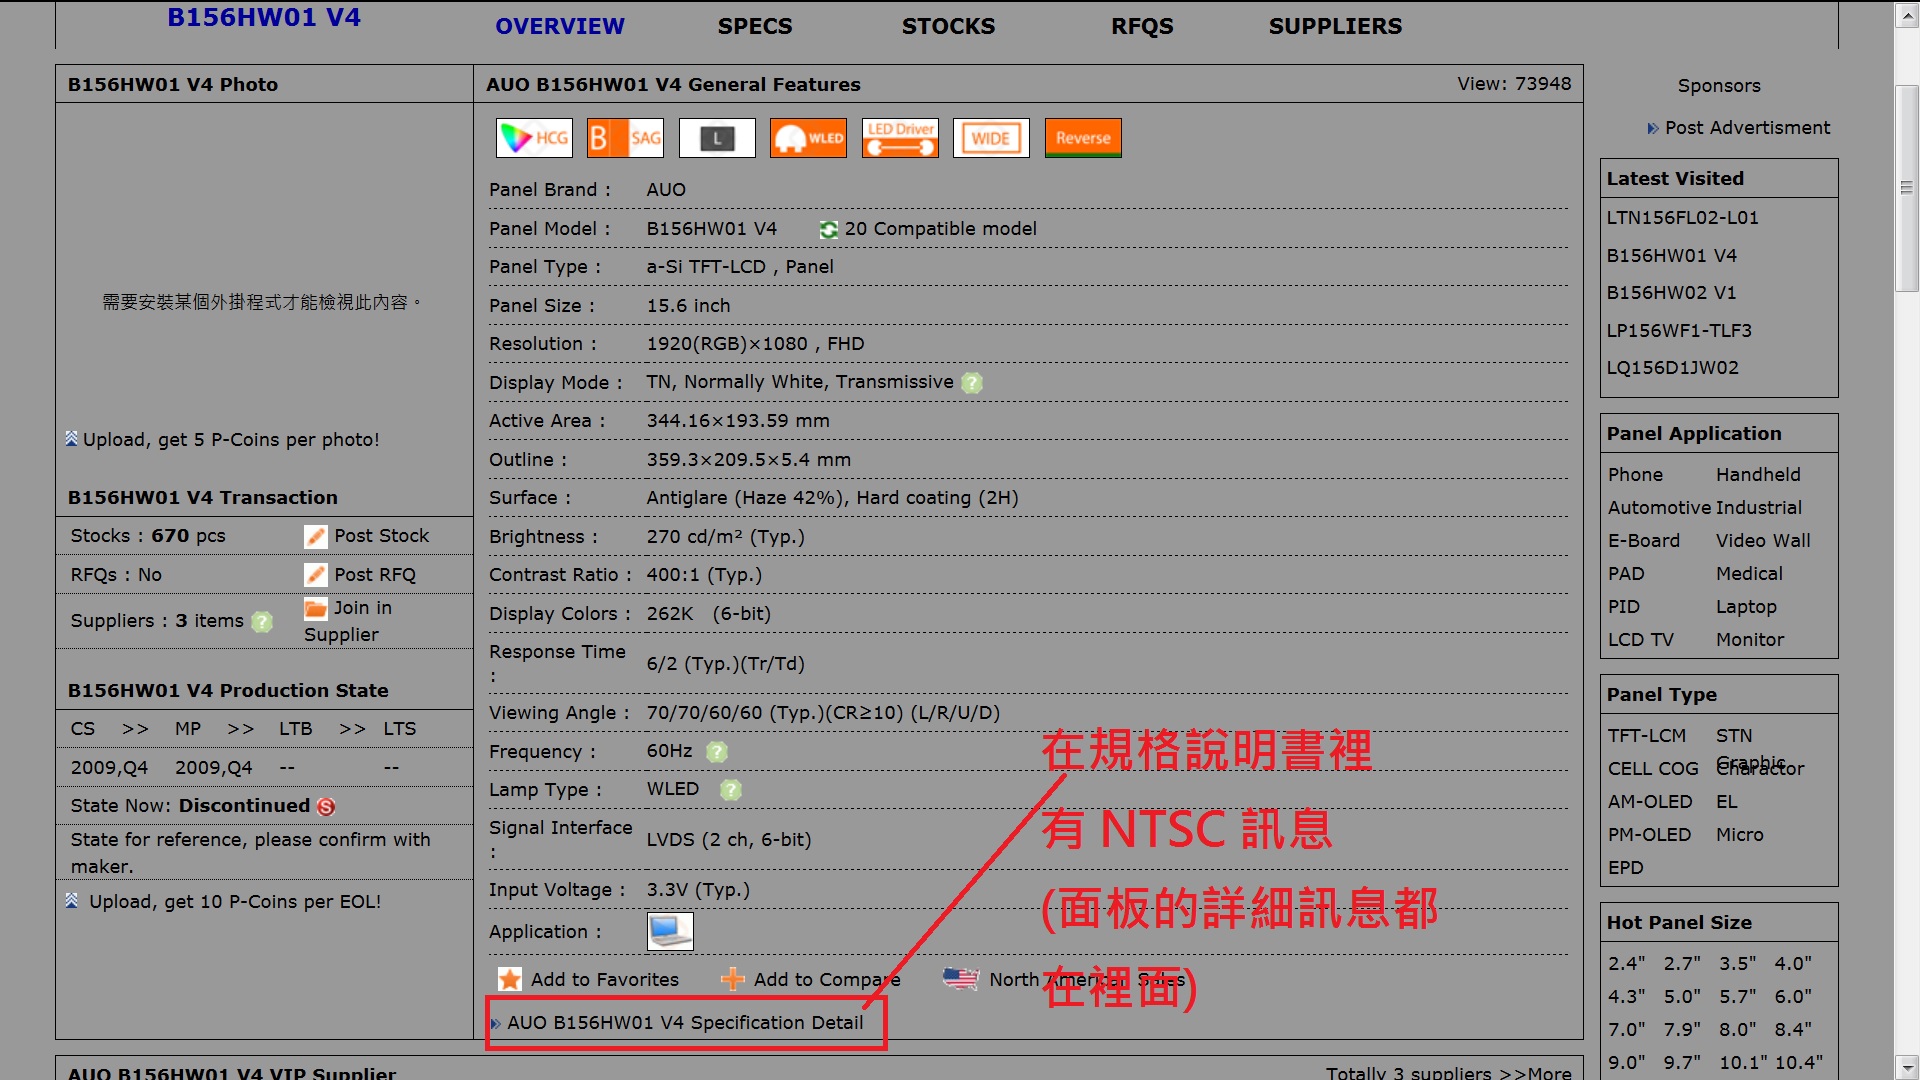The width and height of the screenshot is (1920, 1080).
Task: Click the HCG high color gamut icon
Action: [x=534, y=138]
